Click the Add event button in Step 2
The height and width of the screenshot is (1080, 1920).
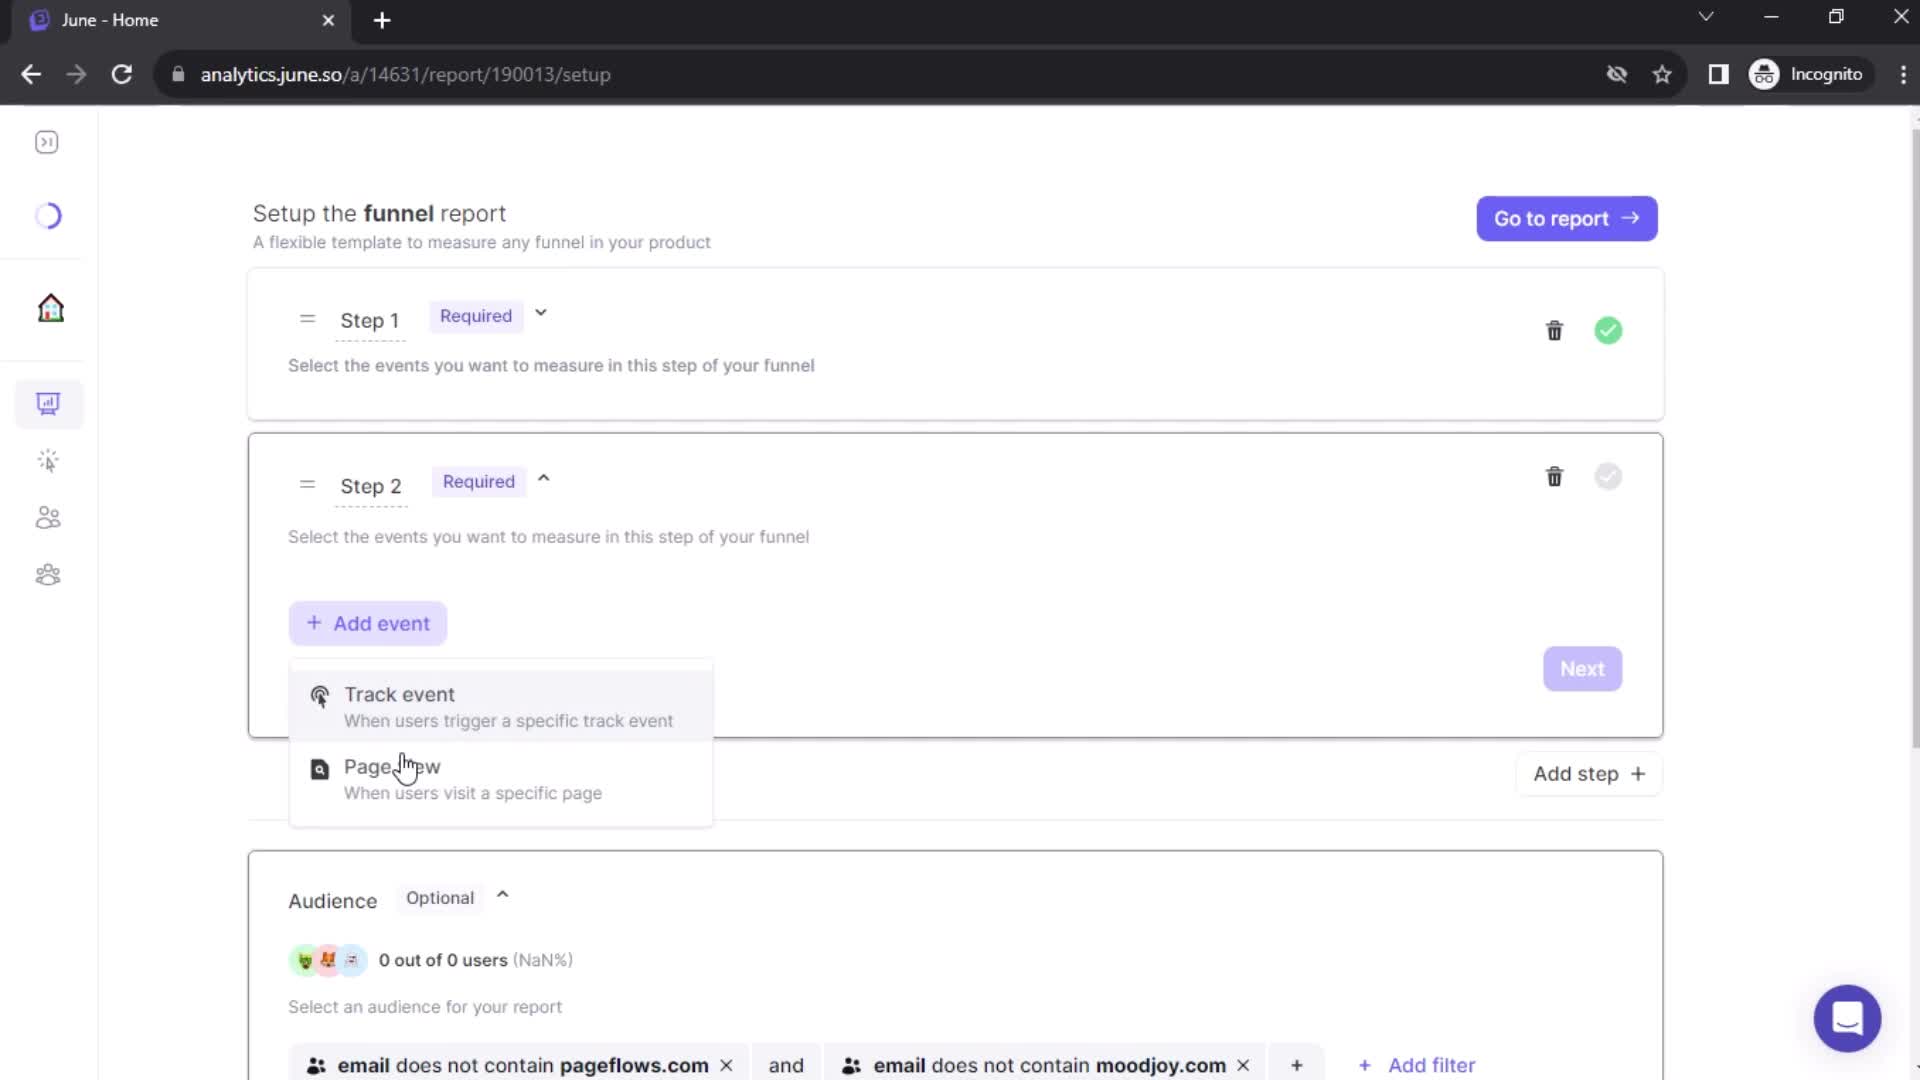pyautogui.click(x=368, y=624)
